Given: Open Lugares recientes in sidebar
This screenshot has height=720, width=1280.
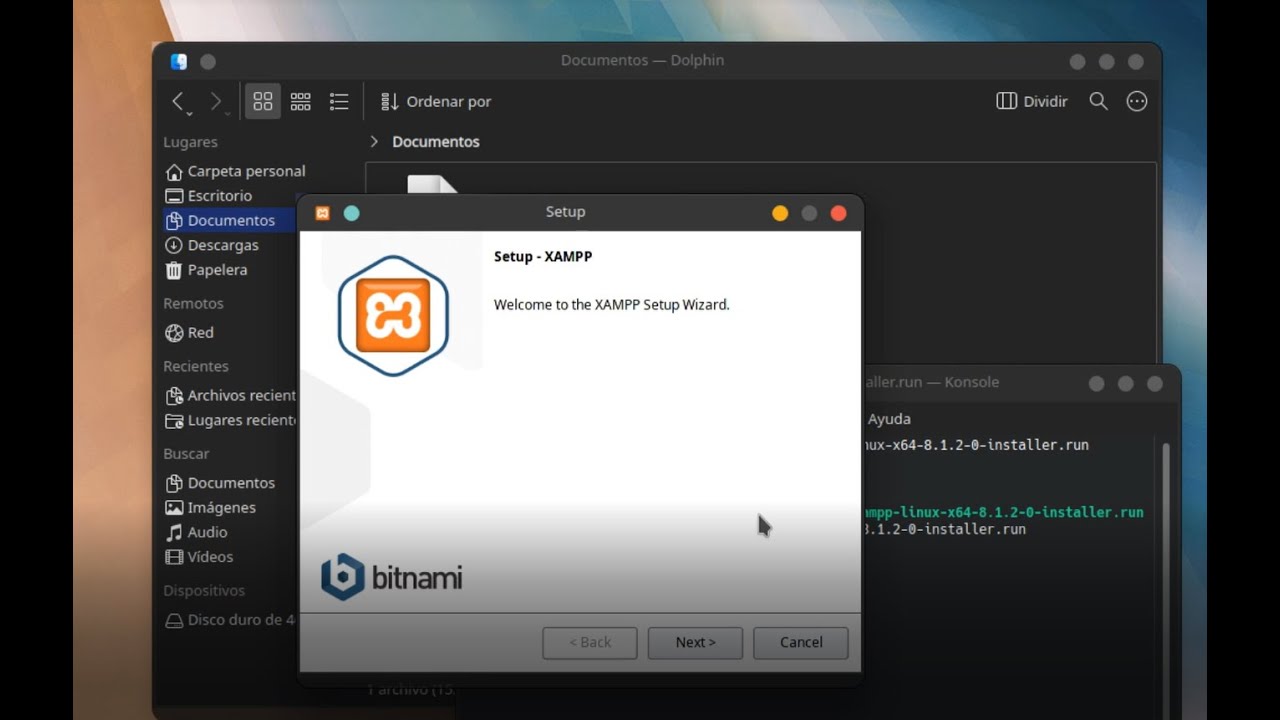Looking at the screenshot, I should pos(230,420).
